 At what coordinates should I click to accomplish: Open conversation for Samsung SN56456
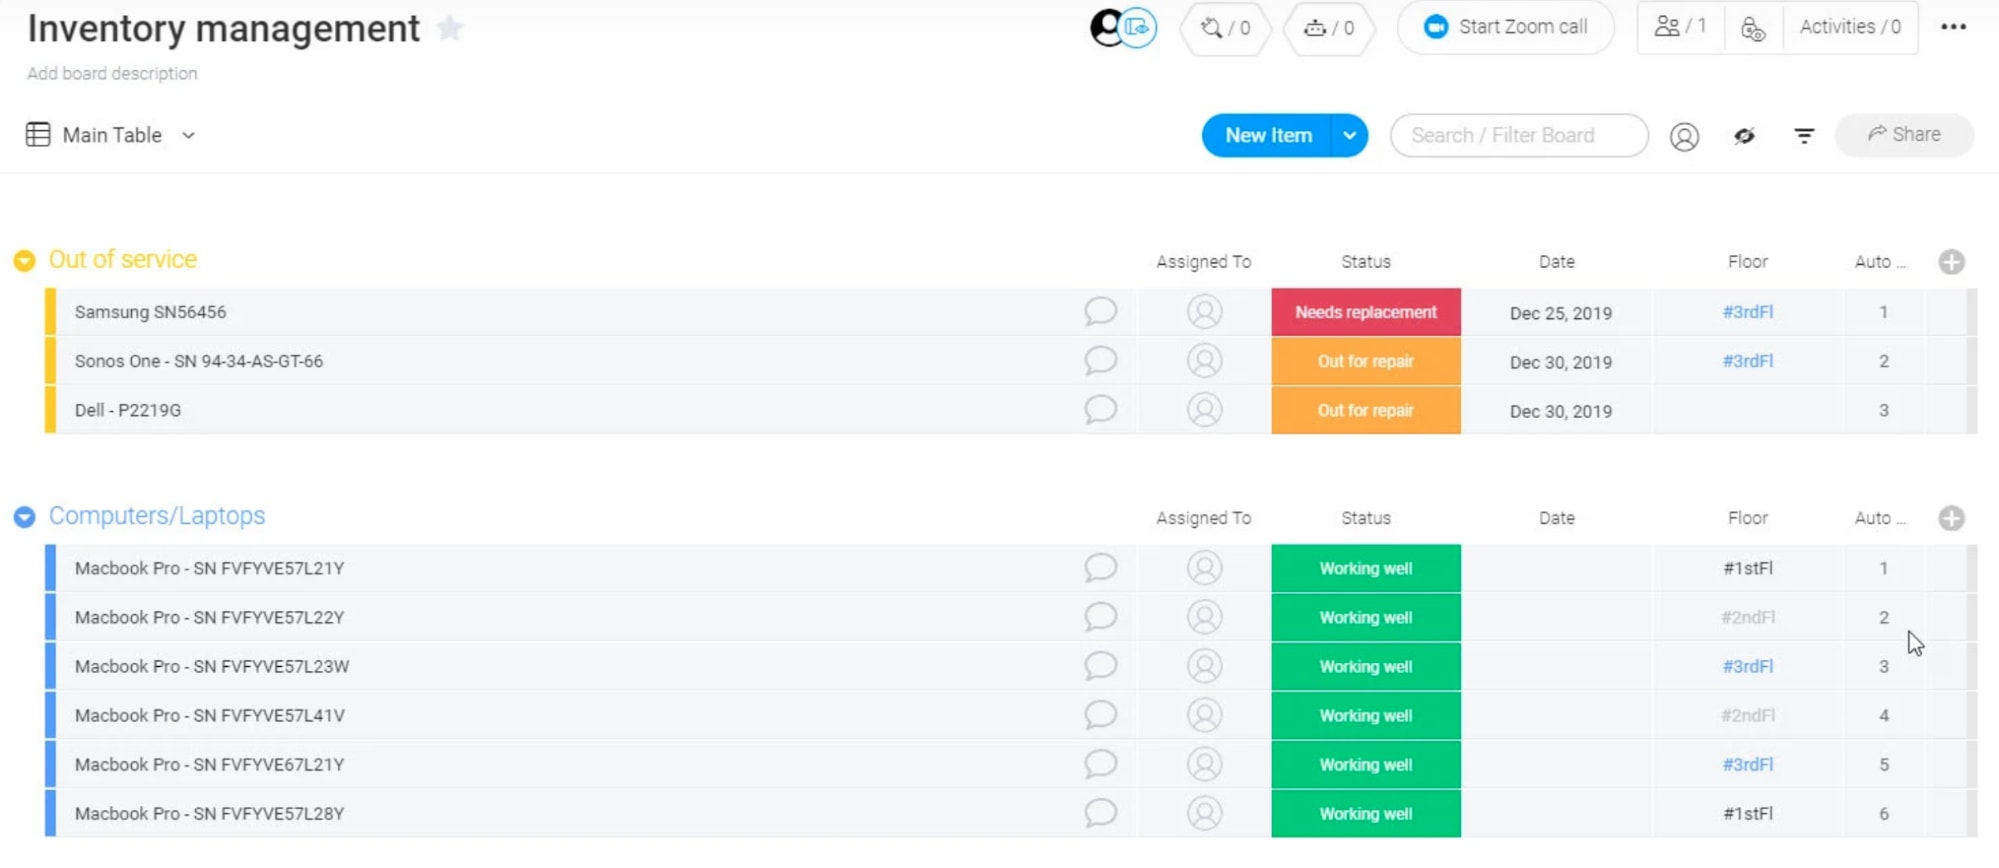coord(1100,311)
